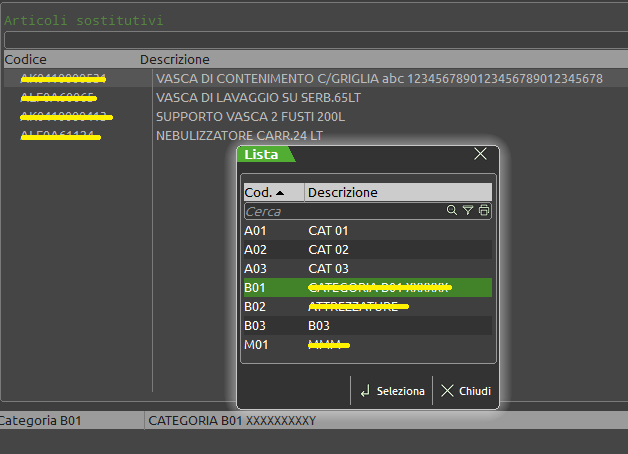628x454 pixels.
Task: Focus the Cerca search field
Action: 340,211
